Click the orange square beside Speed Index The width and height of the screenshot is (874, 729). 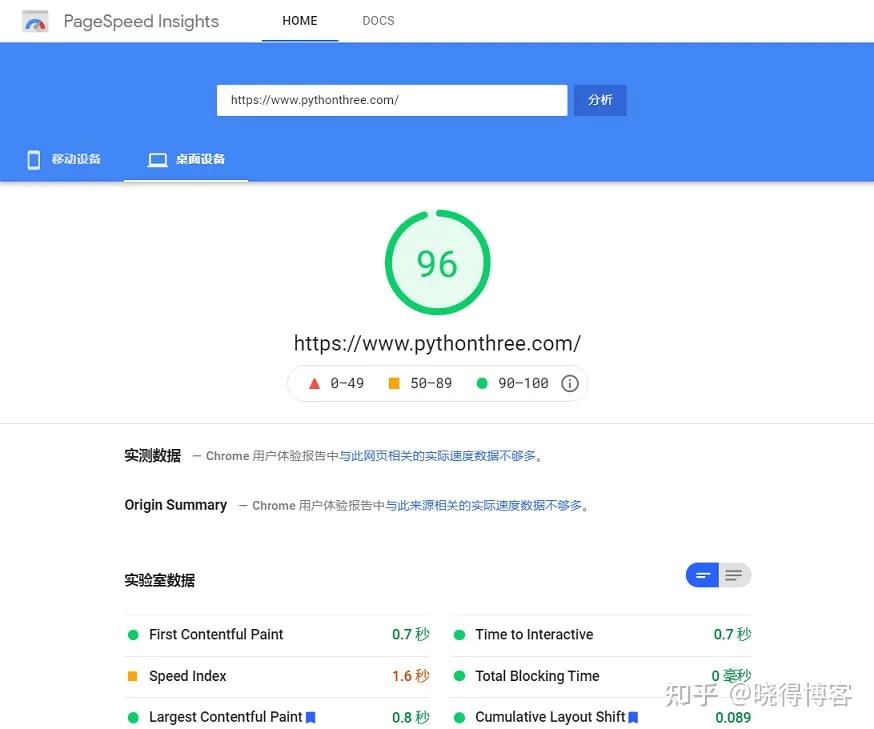click(131, 676)
